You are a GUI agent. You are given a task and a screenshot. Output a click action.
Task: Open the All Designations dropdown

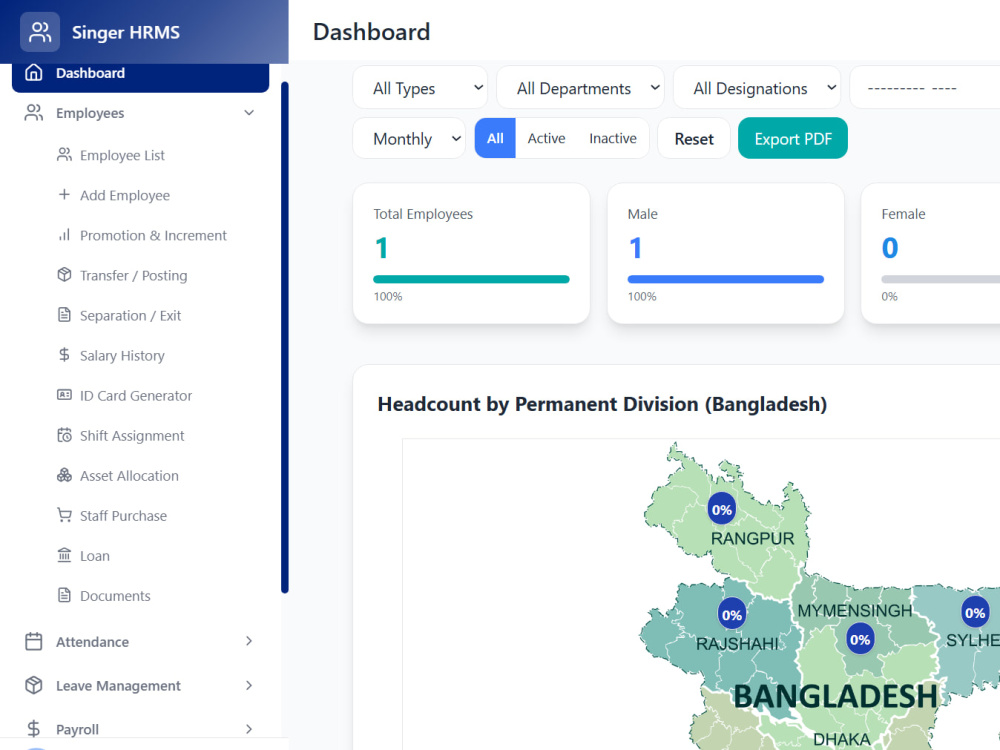tap(757, 88)
